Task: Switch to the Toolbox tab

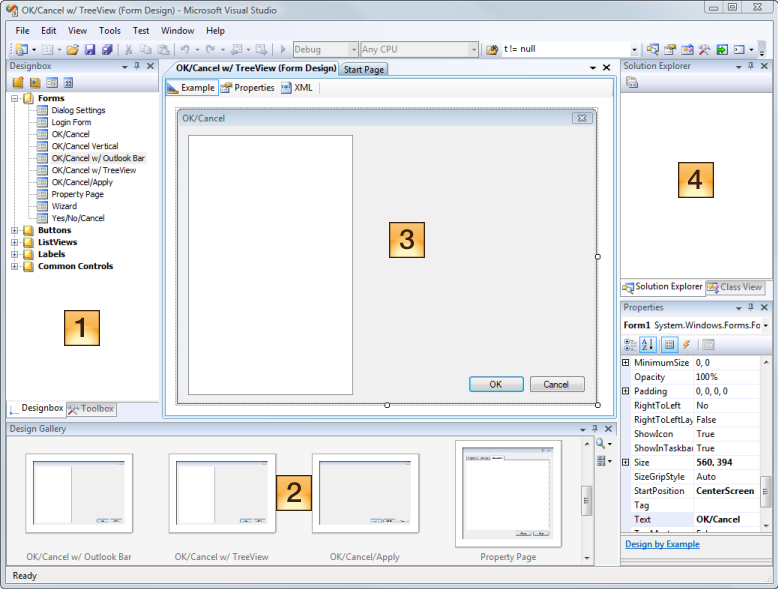Action: coord(92,409)
